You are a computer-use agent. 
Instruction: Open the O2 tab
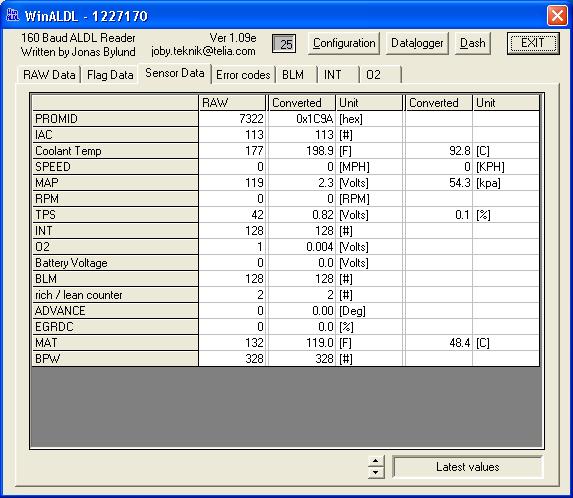click(380, 75)
